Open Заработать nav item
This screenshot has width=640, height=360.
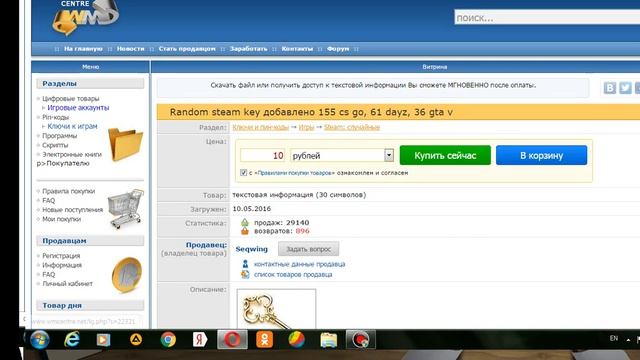click(249, 49)
